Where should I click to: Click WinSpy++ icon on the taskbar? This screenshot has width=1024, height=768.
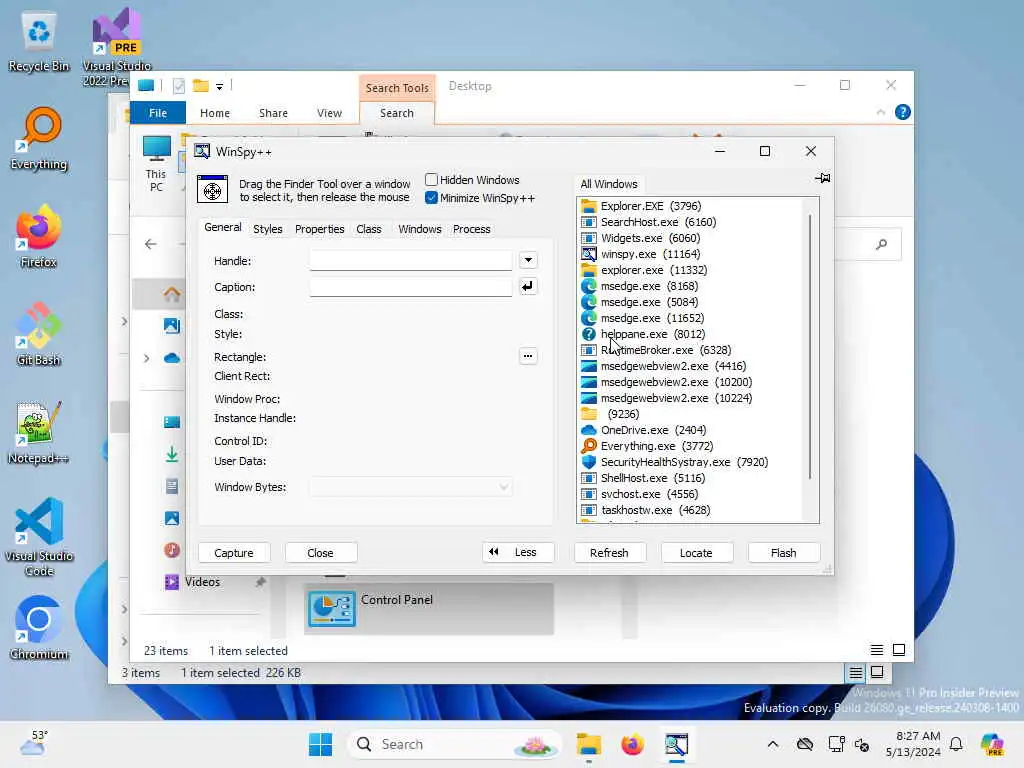tap(677, 744)
